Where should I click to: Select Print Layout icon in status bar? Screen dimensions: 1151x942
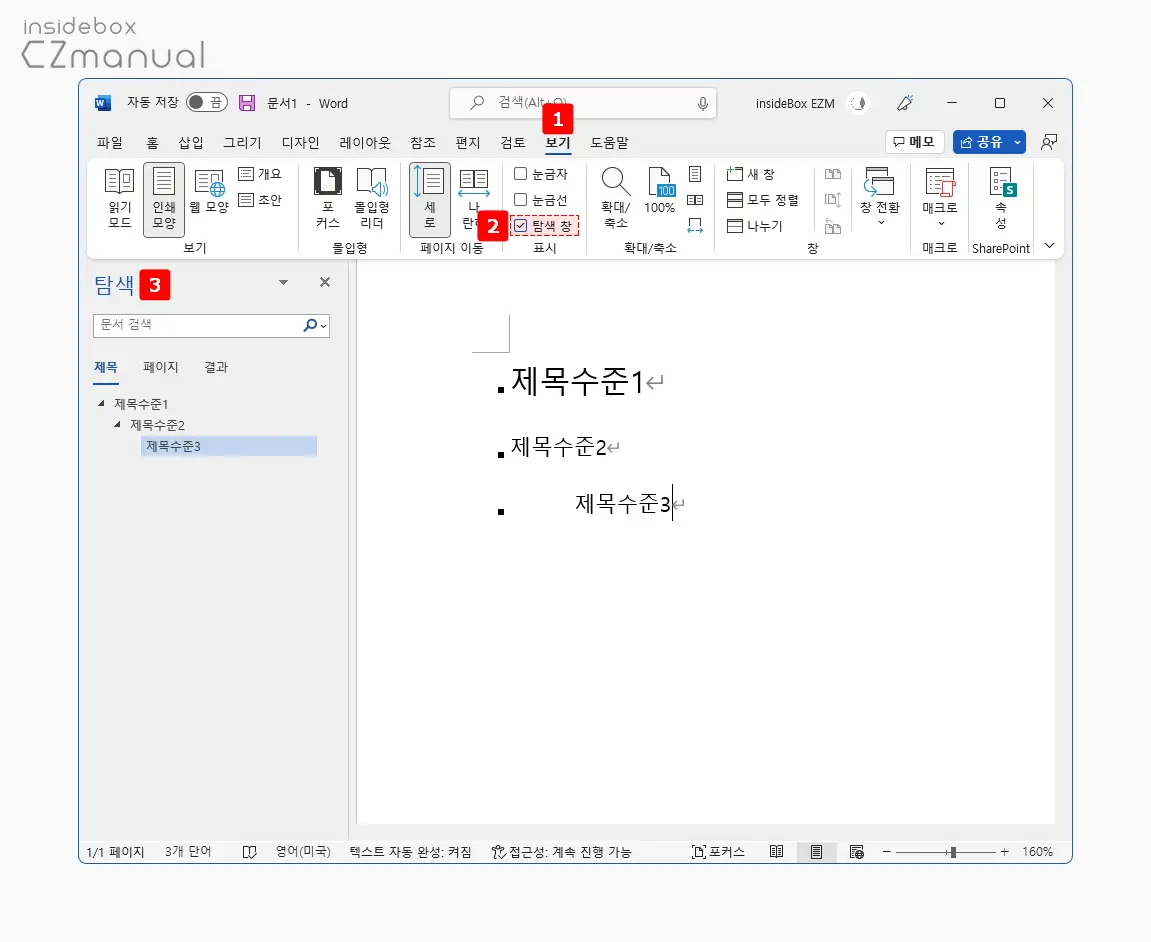[816, 852]
